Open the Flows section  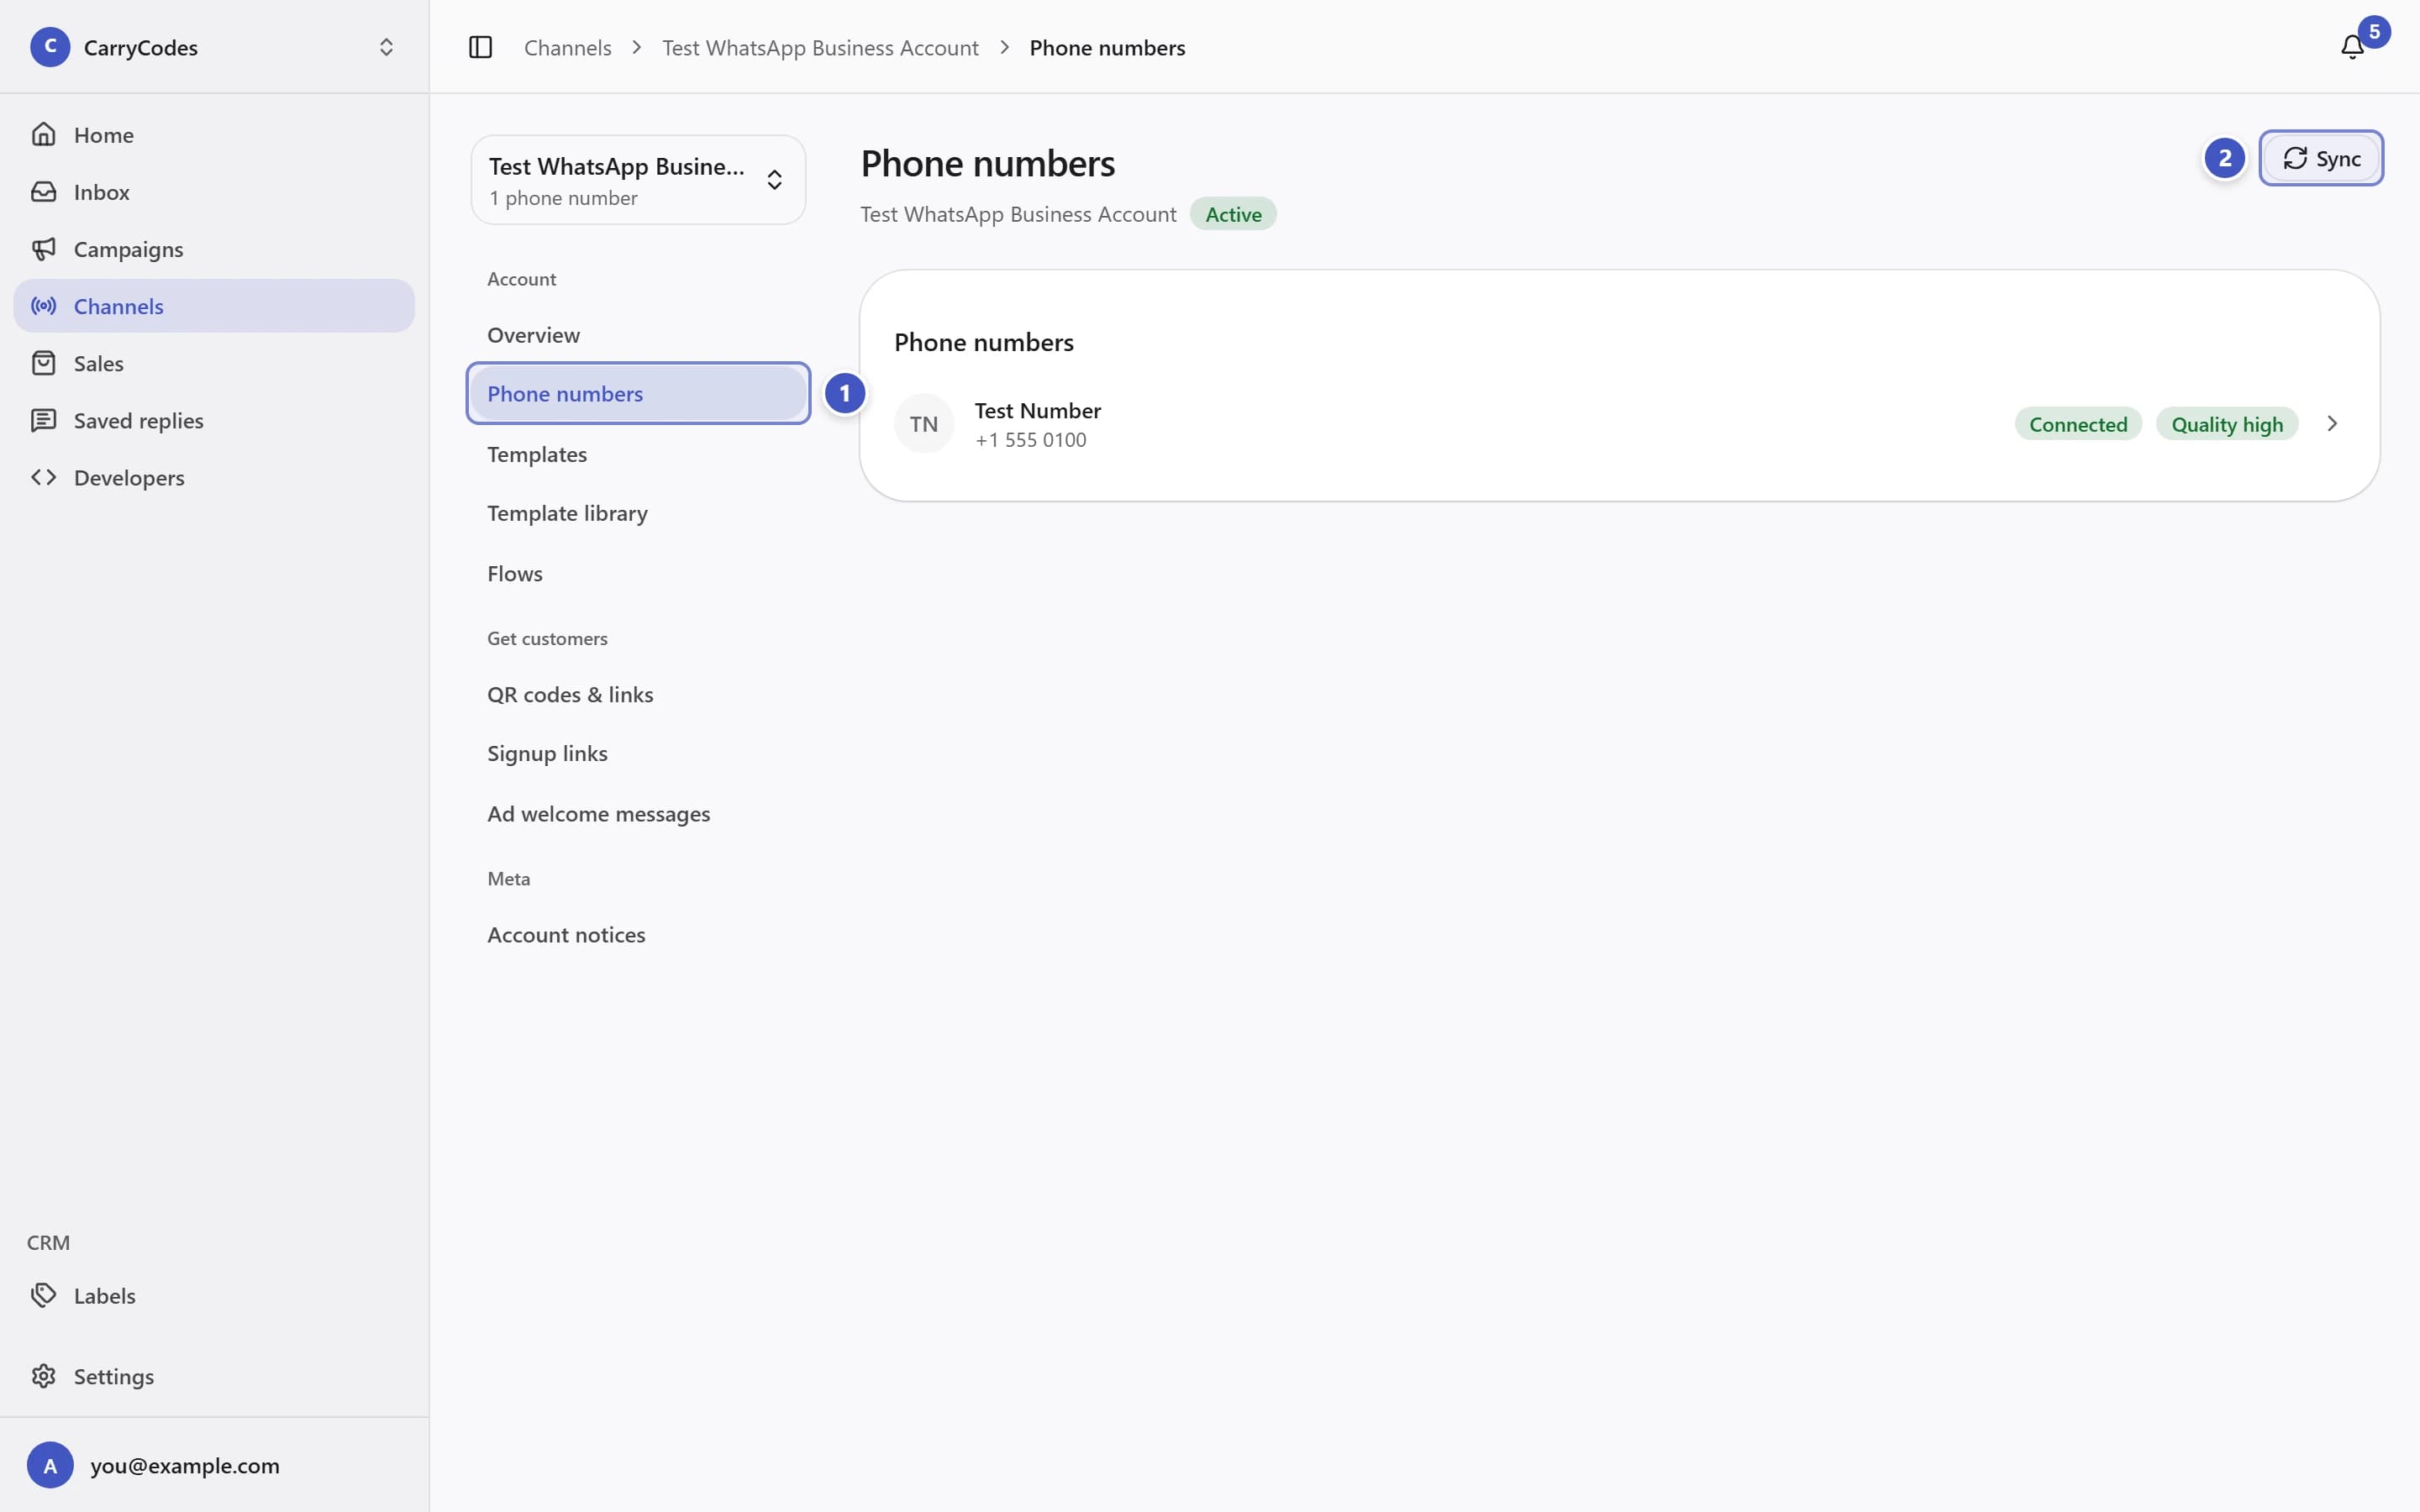coord(638,573)
